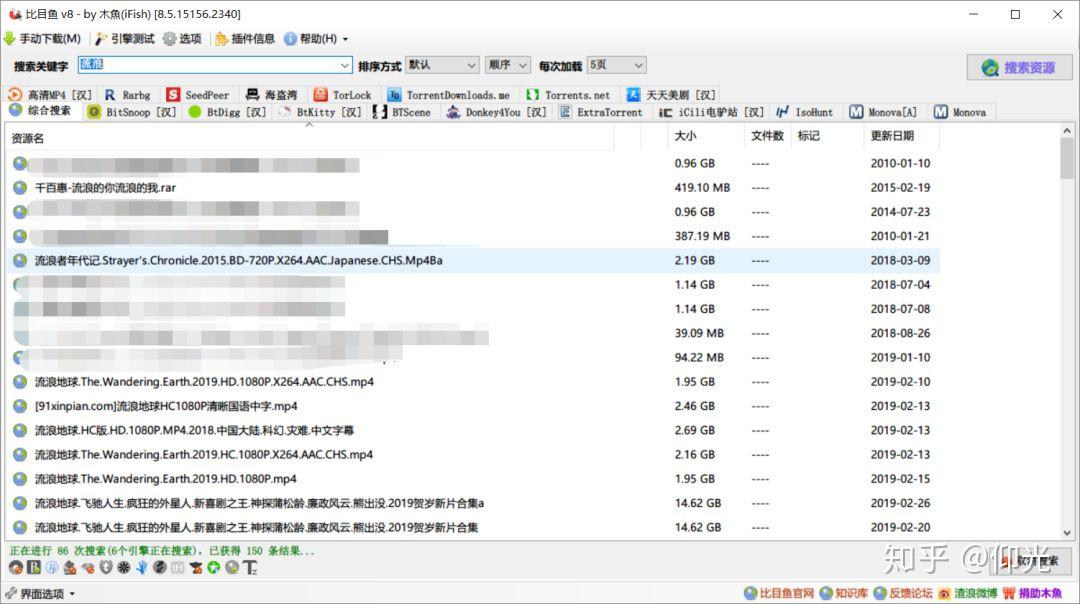The height and width of the screenshot is (604, 1080).
Task: Open the 每次加载 dropdown showing 5页
Action: 616,65
